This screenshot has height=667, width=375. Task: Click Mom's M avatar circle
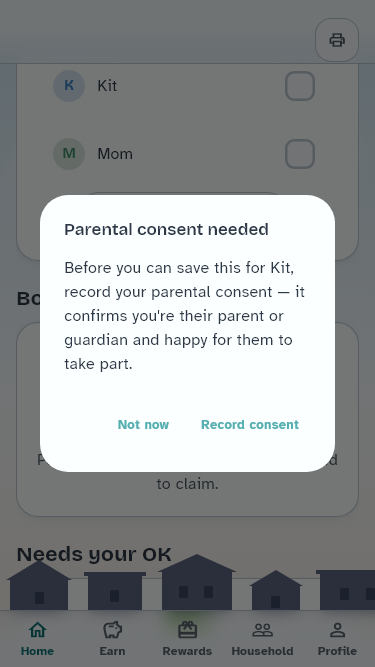(69, 154)
